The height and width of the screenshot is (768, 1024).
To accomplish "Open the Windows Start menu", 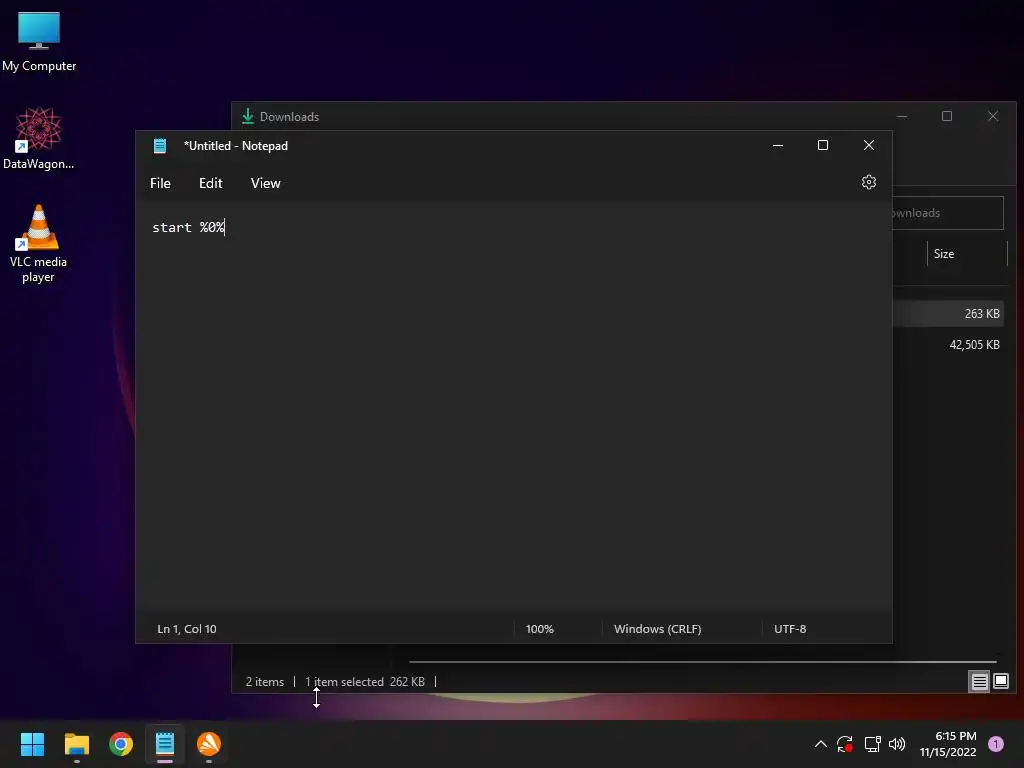I will 32,744.
